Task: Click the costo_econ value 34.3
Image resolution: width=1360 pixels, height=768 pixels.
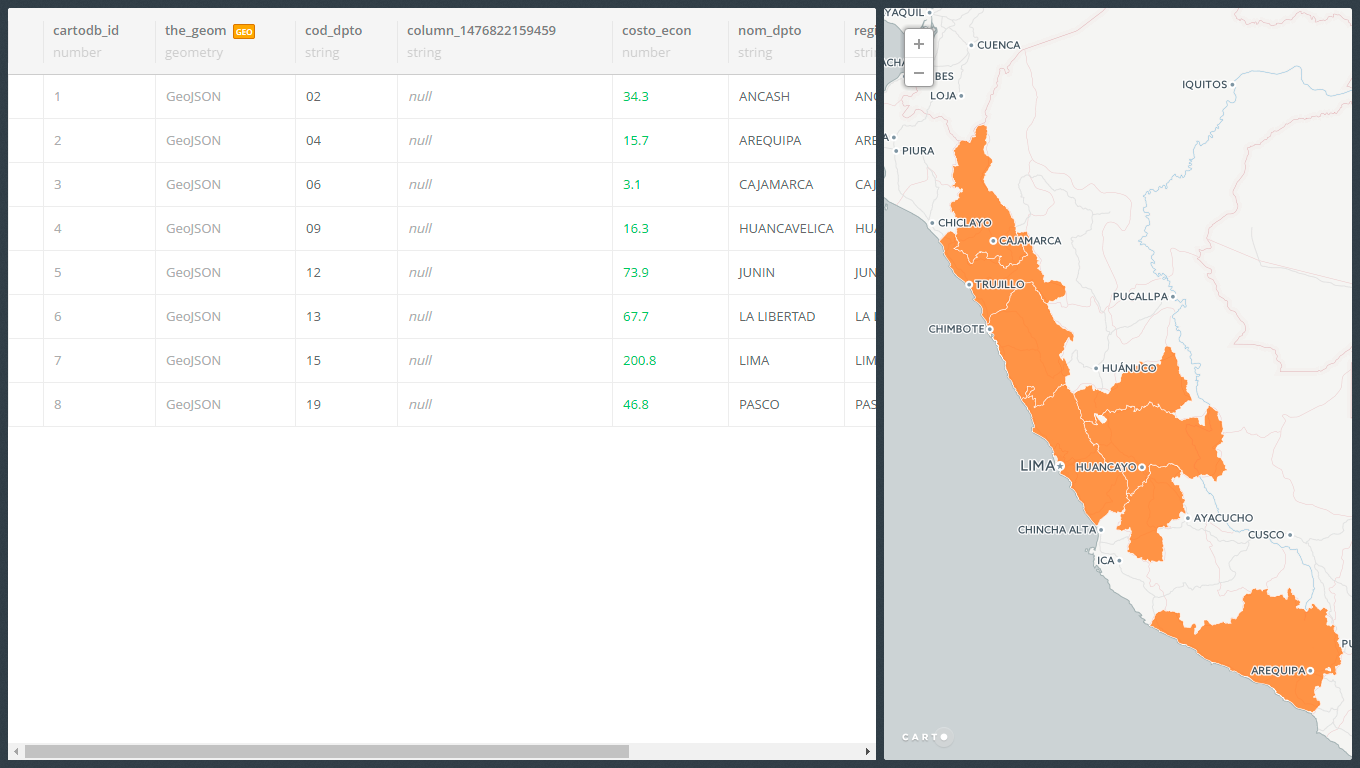Action: (x=636, y=97)
